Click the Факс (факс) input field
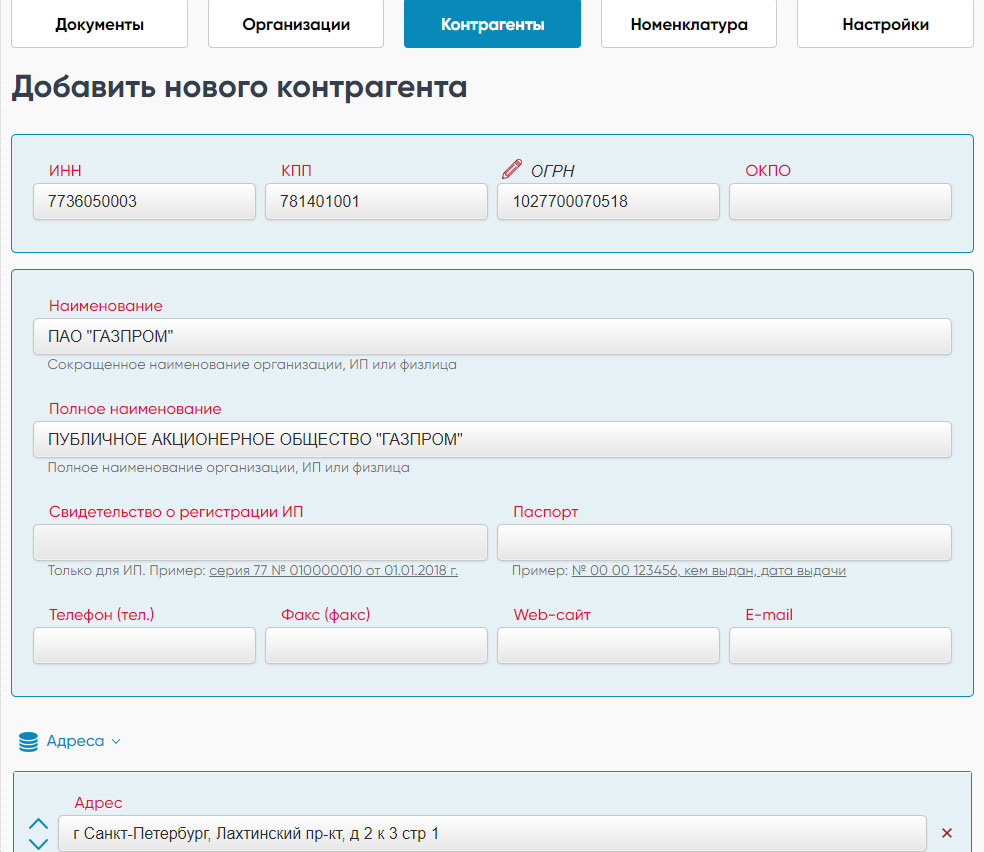This screenshot has width=984, height=852. [377, 645]
